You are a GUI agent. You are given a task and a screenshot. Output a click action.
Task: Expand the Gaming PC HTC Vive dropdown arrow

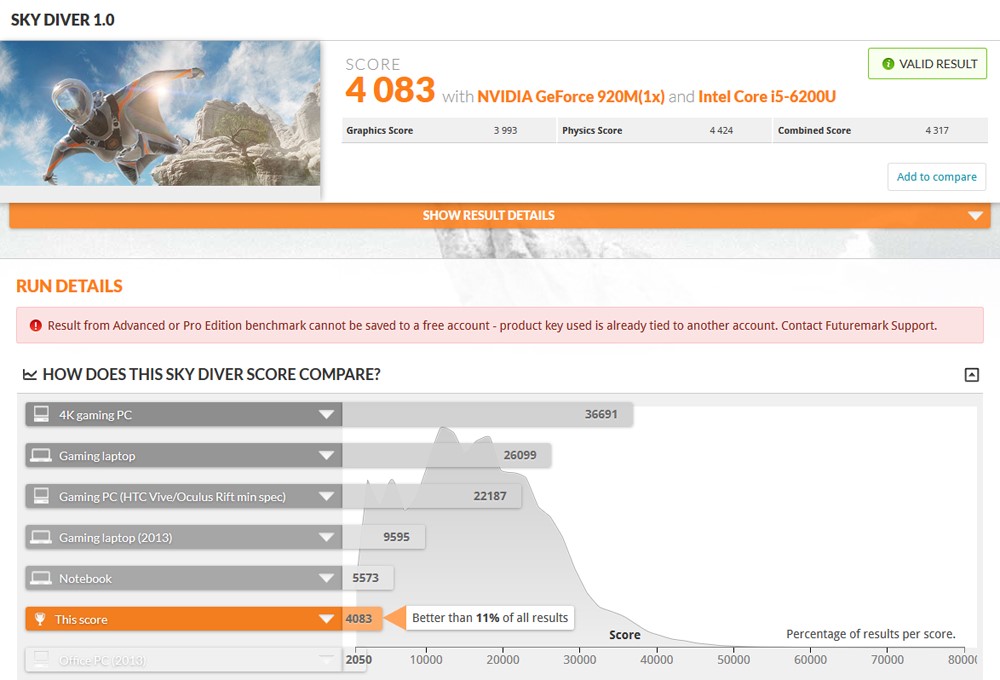327,496
